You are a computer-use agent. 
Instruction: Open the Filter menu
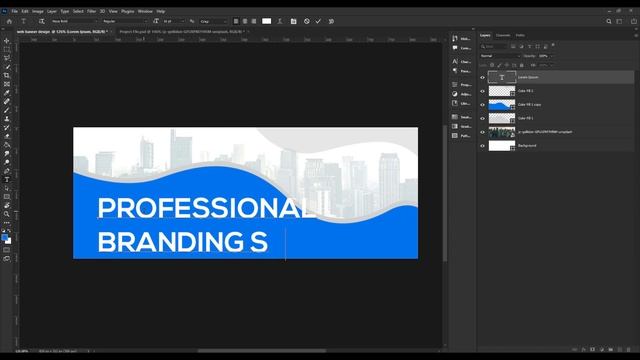(x=91, y=11)
